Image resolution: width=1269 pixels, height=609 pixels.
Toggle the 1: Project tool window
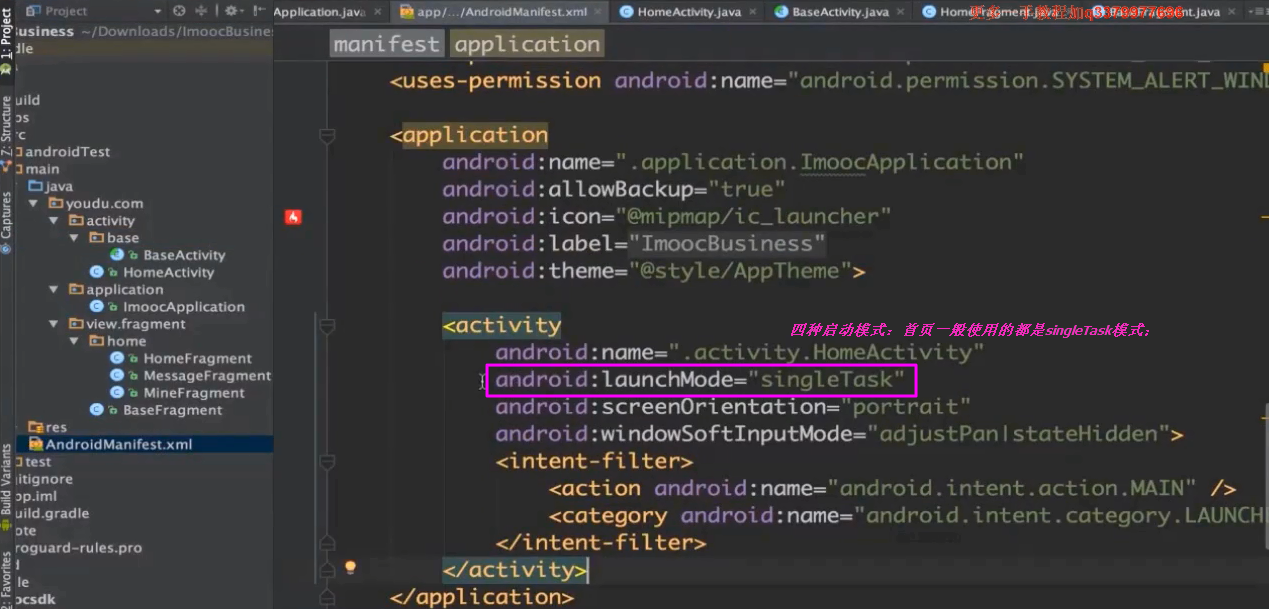7,42
